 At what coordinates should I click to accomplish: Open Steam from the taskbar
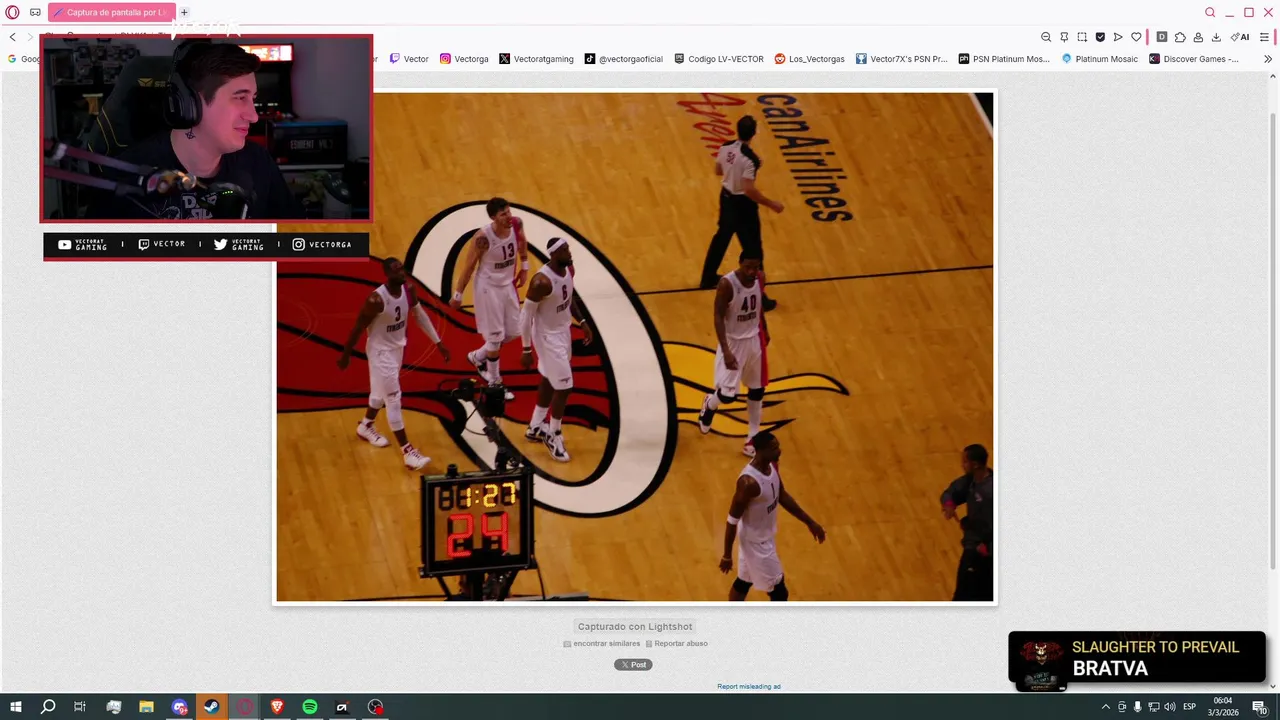212,707
